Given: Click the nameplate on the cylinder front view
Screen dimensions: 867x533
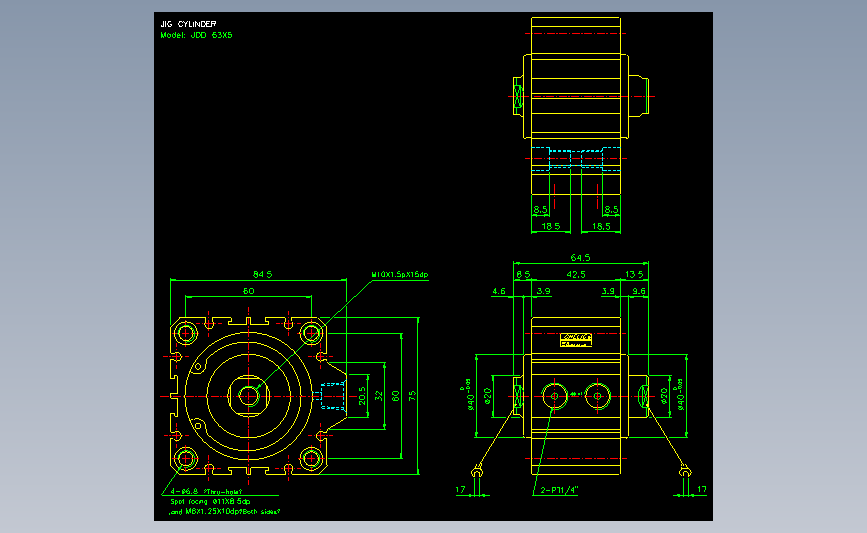Looking at the screenshot, I should pos(576,340).
